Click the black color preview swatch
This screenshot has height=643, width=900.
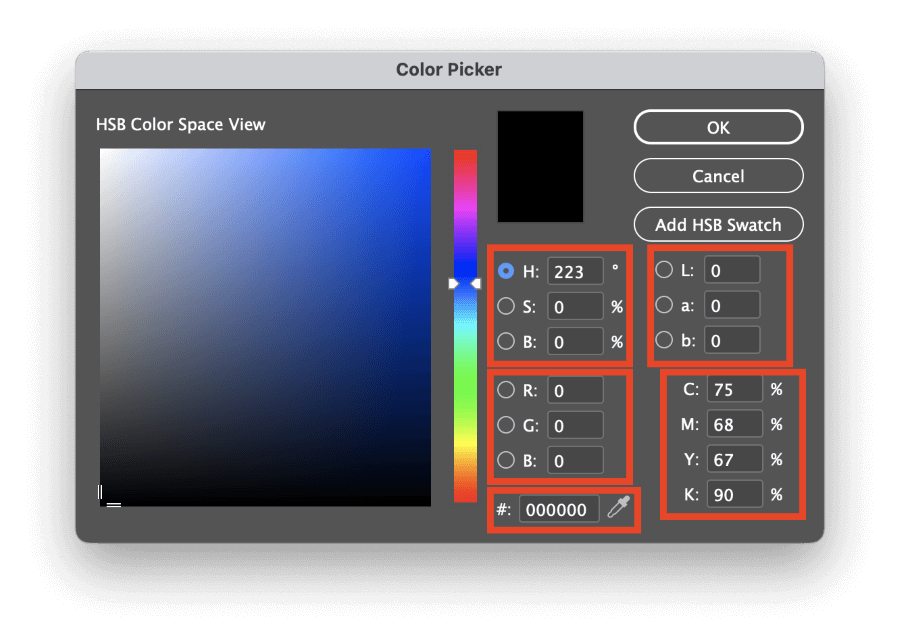click(x=540, y=165)
